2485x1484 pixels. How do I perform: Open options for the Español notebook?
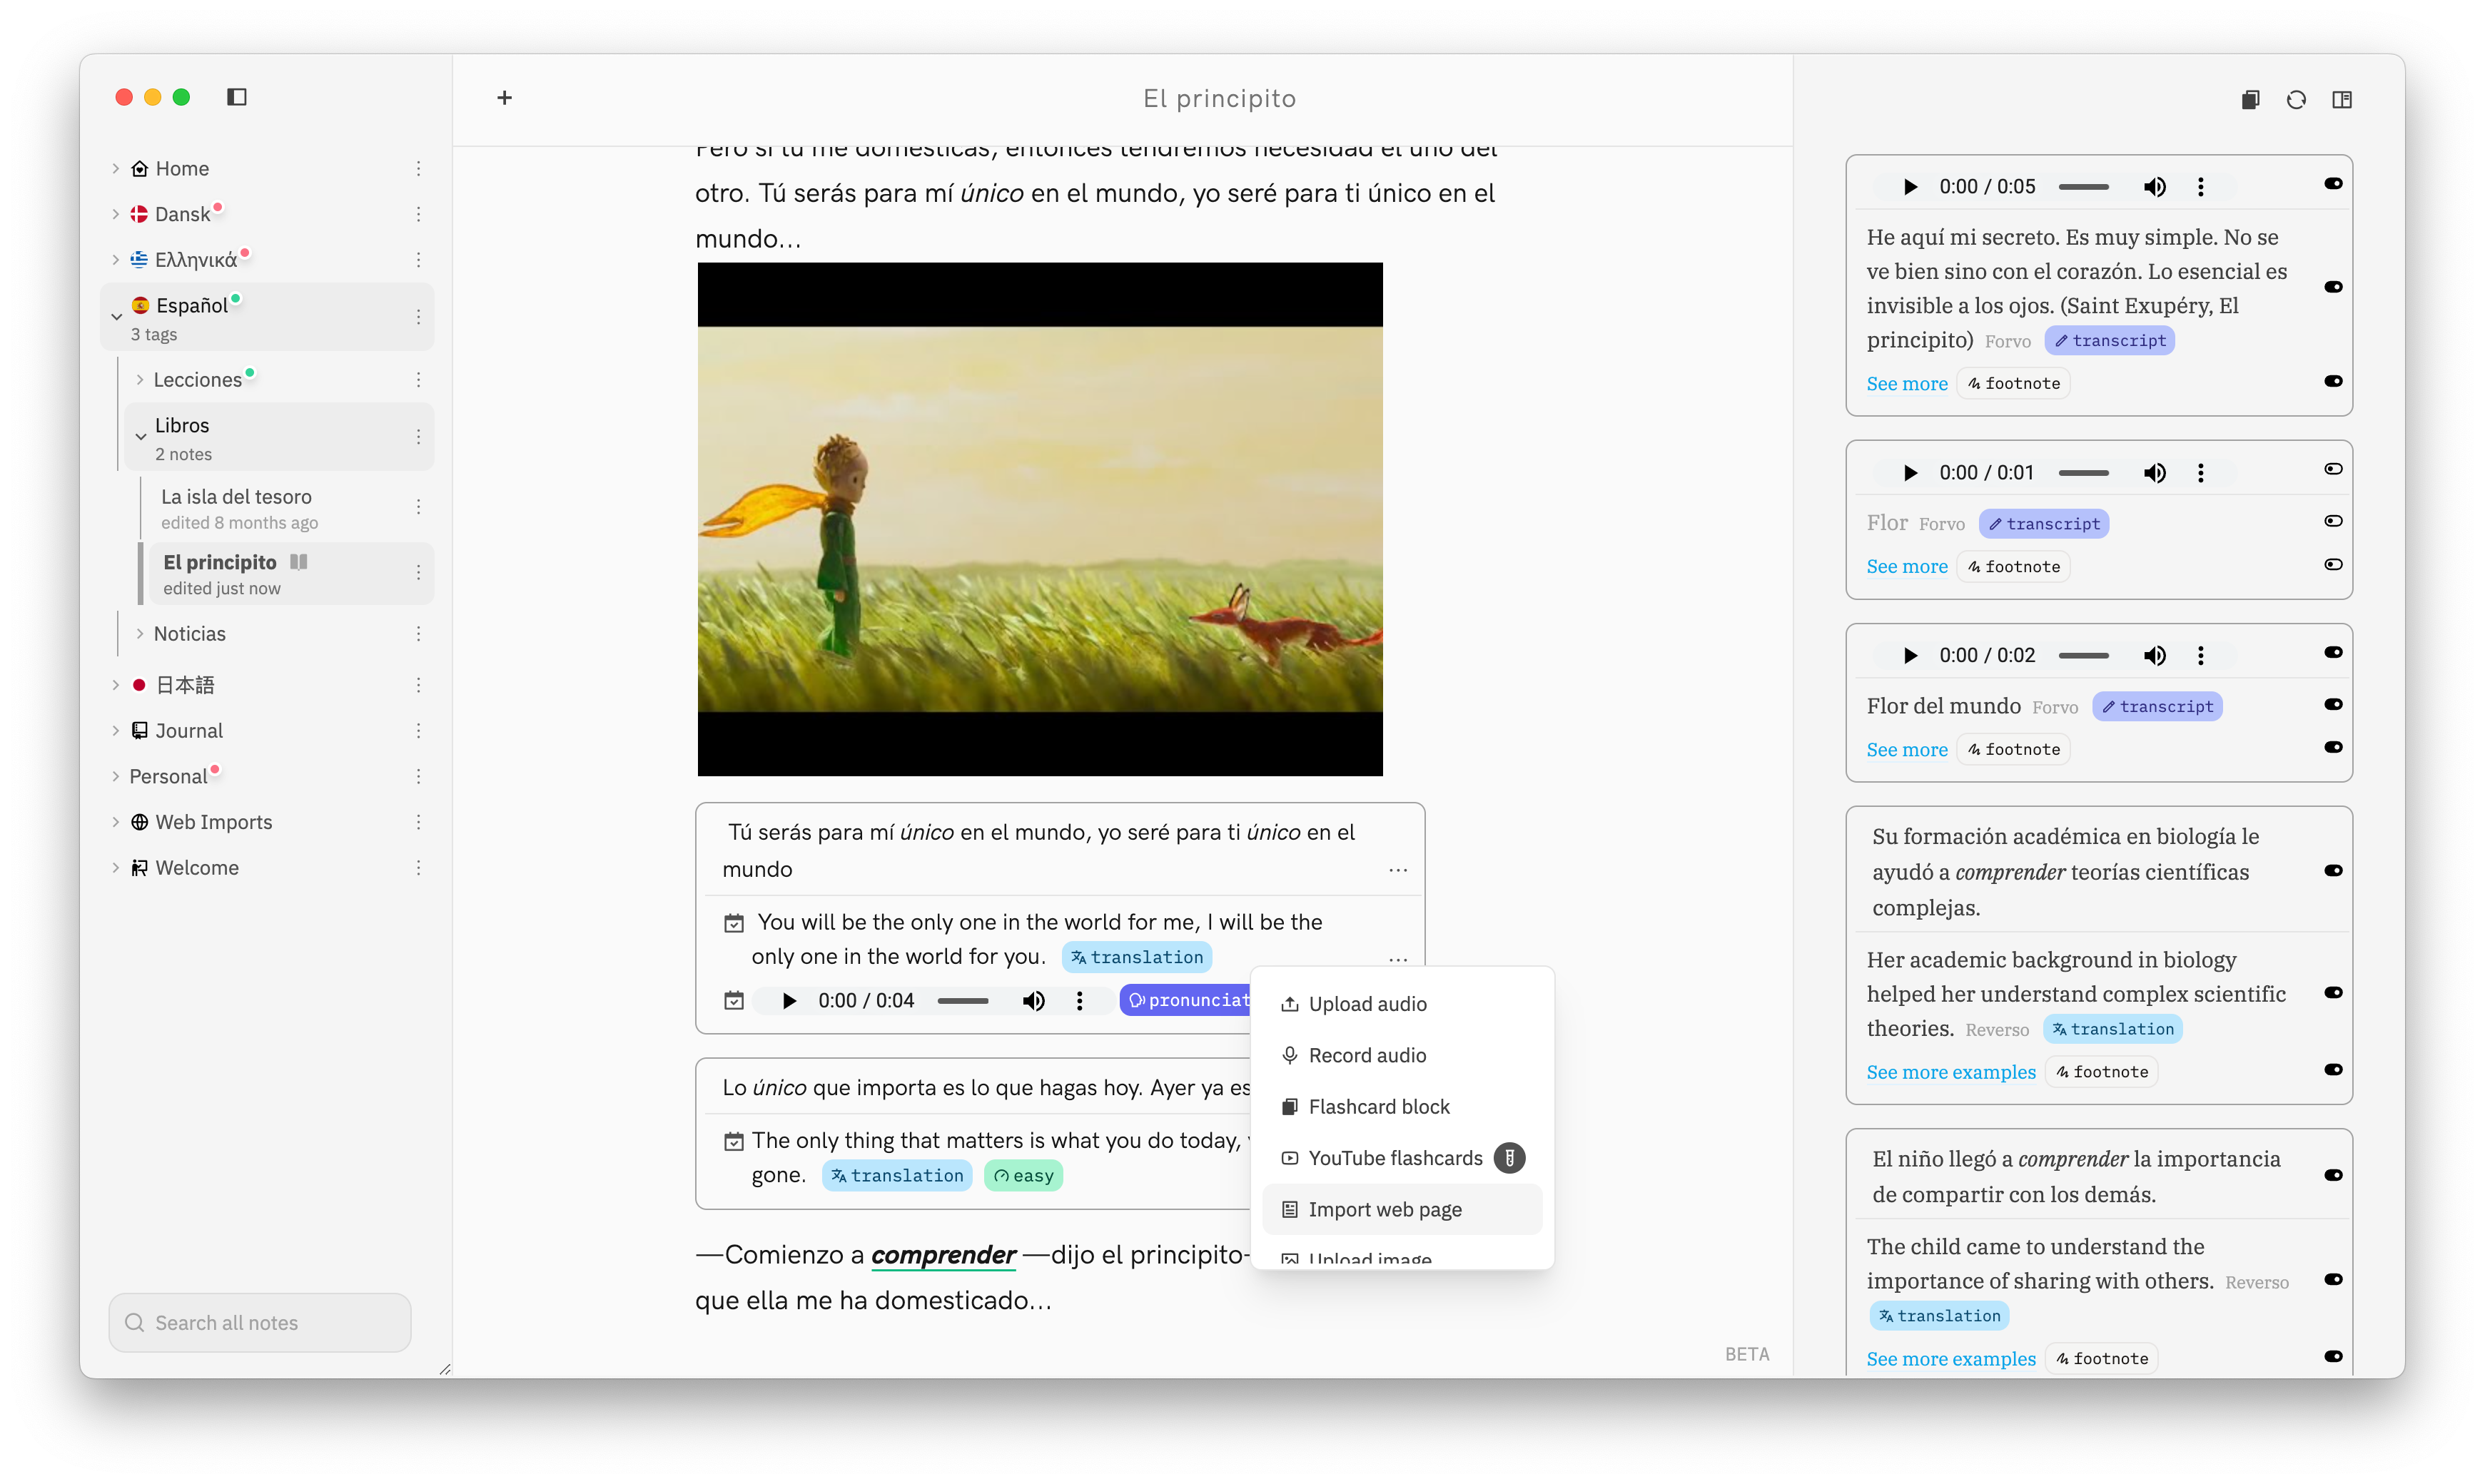[x=418, y=317]
